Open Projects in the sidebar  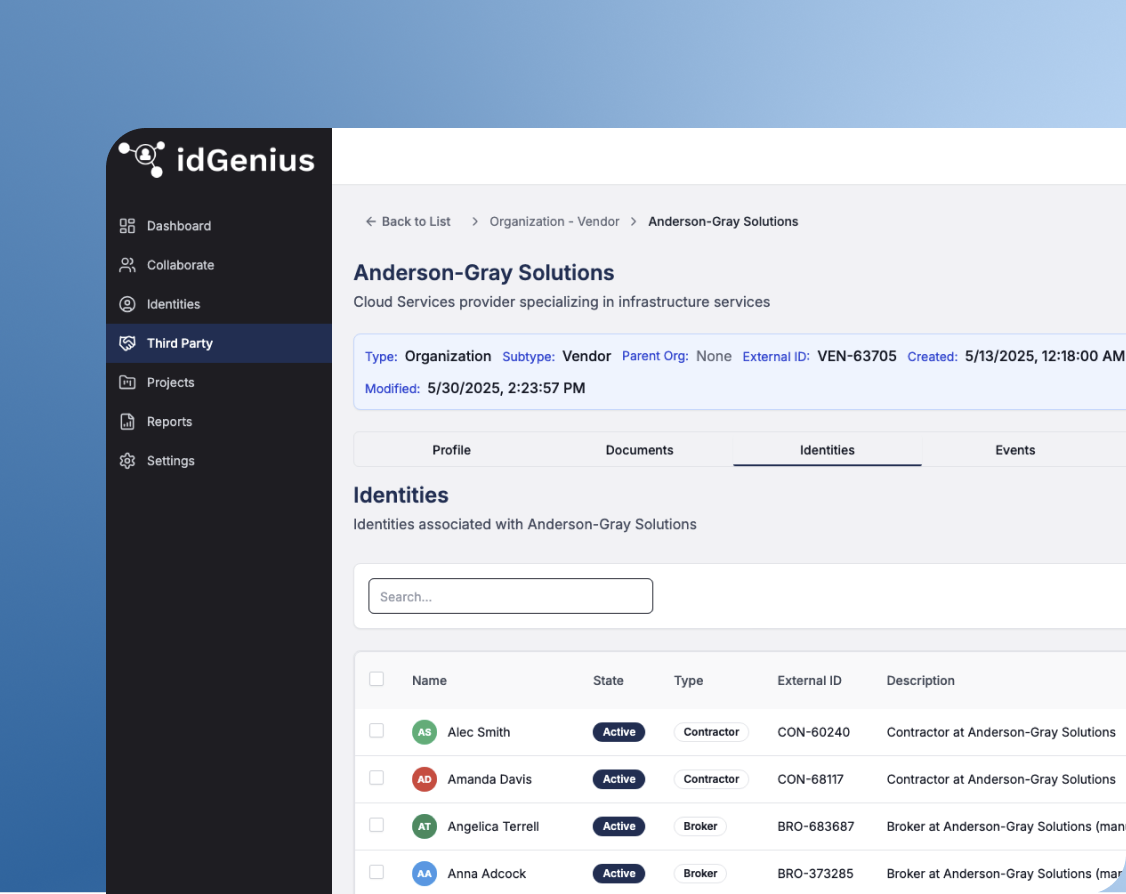[219, 382]
